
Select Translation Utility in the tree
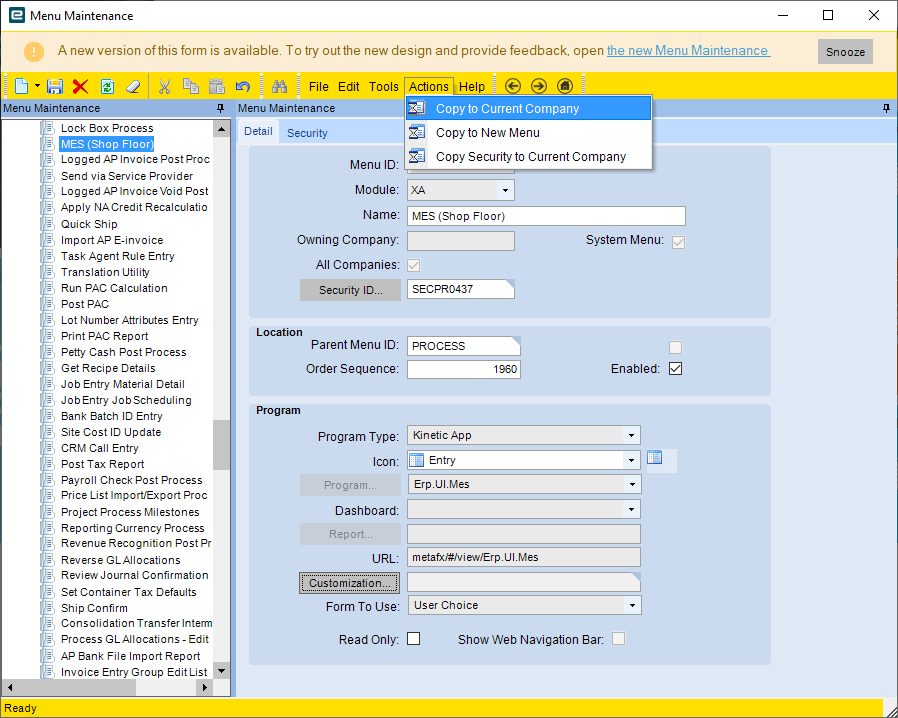coord(105,272)
